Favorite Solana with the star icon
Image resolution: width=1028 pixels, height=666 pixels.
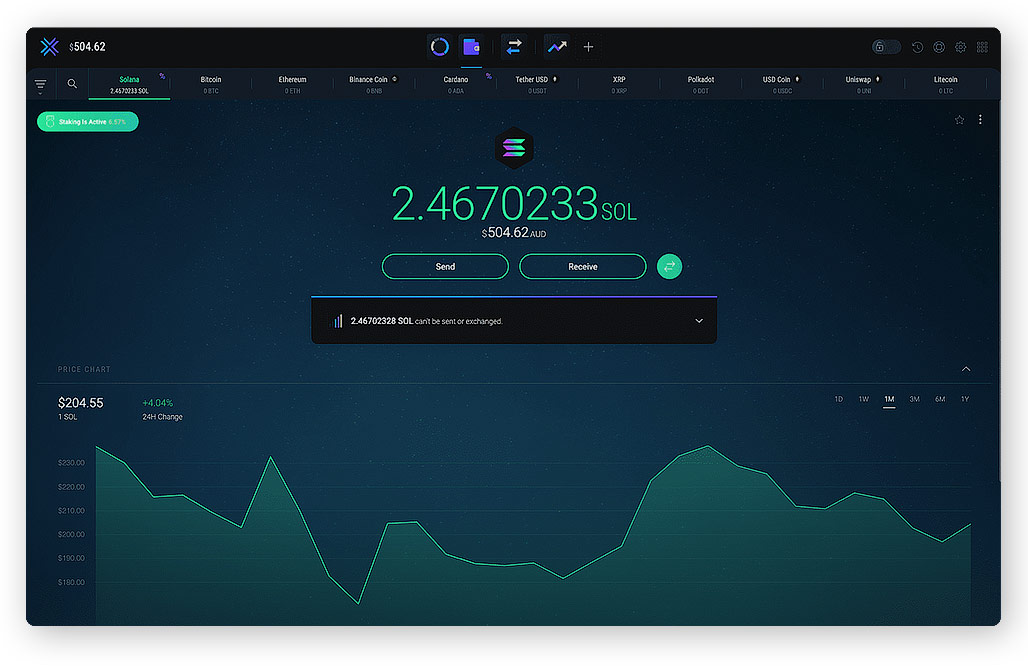(959, 119)
